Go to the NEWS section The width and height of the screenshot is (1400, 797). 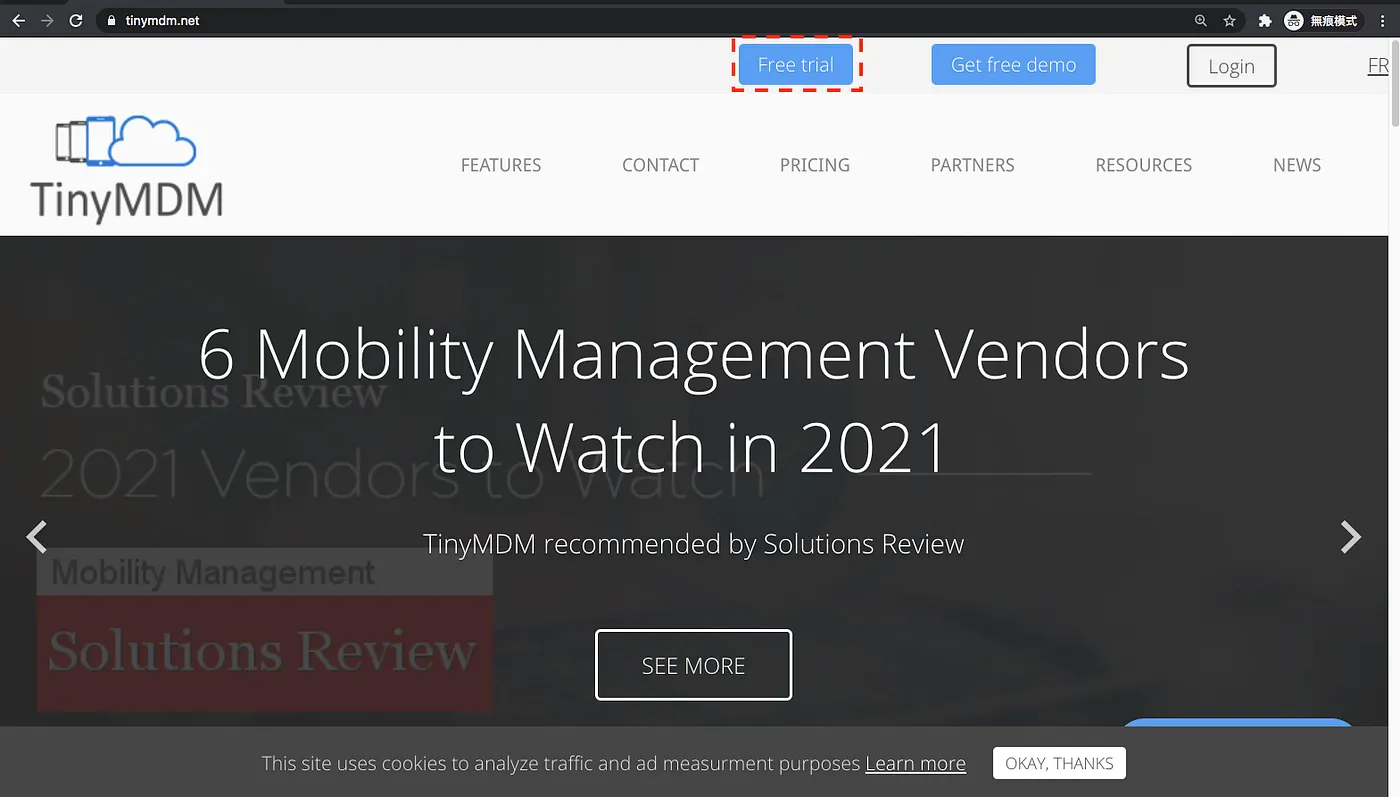pyautogui.click(x=1297, y=165)
